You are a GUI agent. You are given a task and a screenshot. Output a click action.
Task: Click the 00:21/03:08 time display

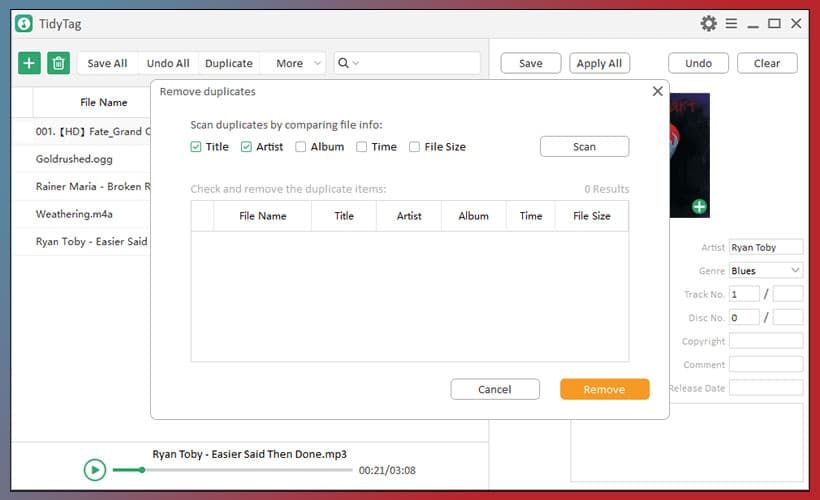(x=388, y=470)
